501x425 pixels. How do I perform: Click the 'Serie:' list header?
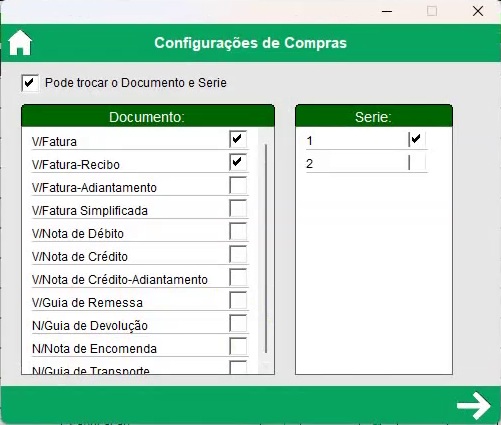point(374,117)
